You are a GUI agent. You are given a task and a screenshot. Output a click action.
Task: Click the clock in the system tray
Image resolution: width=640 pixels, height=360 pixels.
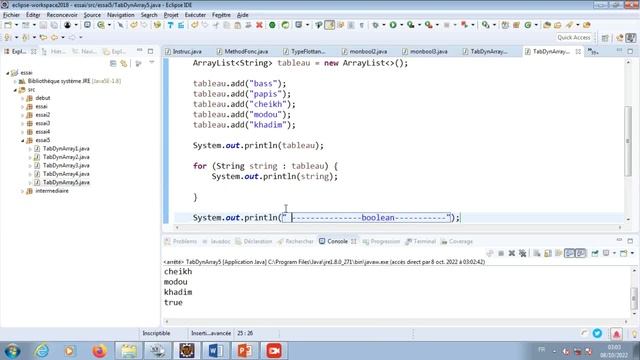tap(615, 351)
